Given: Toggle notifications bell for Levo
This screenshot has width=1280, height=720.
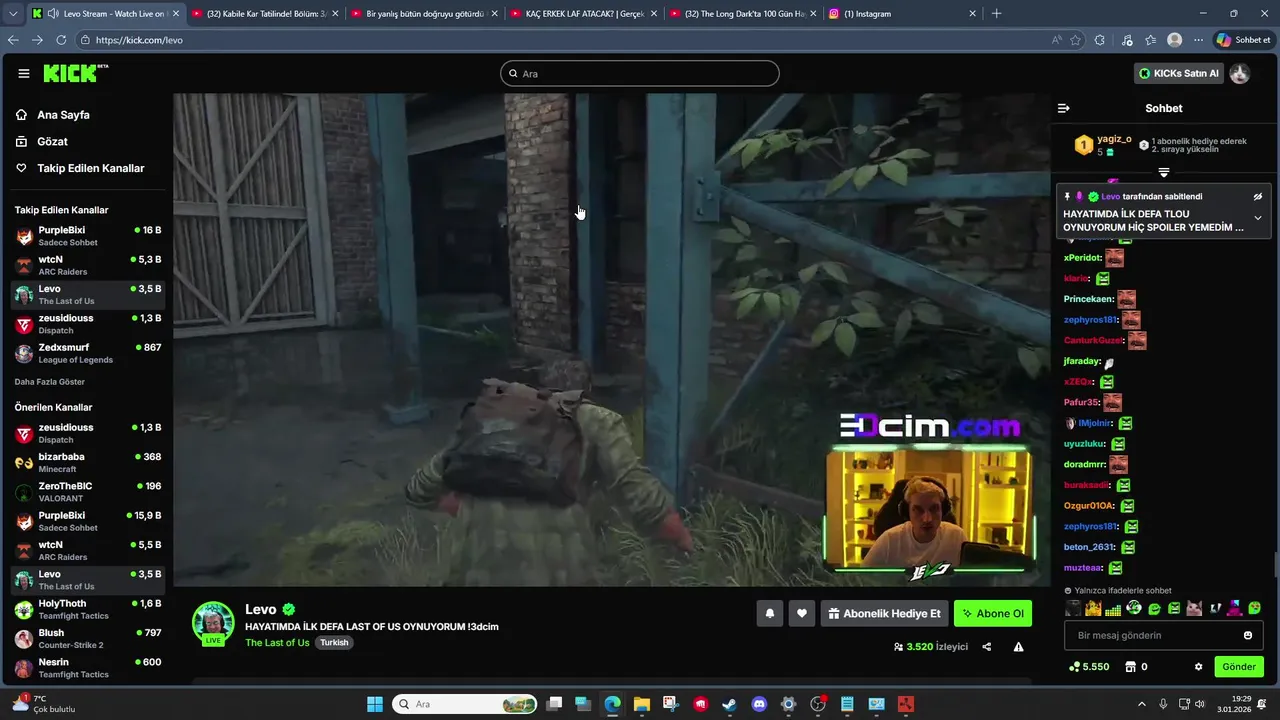Looking at the screenshot, I should click(769, 614).
